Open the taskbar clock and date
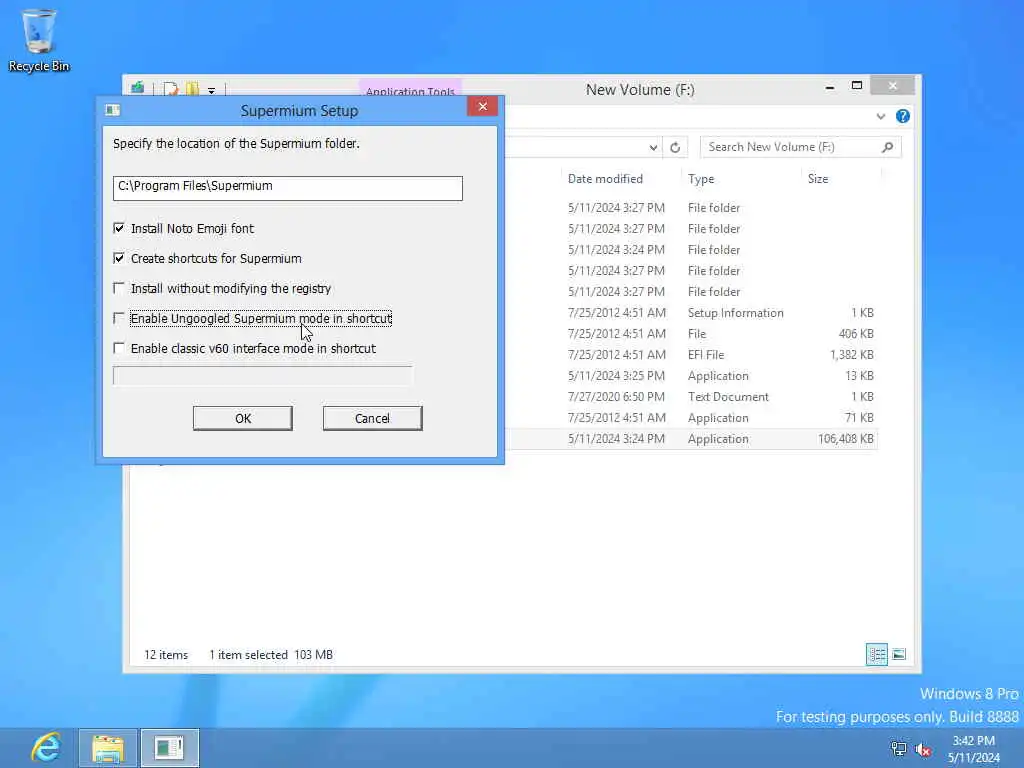Screen dimensions: 1024x768 click(974, 749)
